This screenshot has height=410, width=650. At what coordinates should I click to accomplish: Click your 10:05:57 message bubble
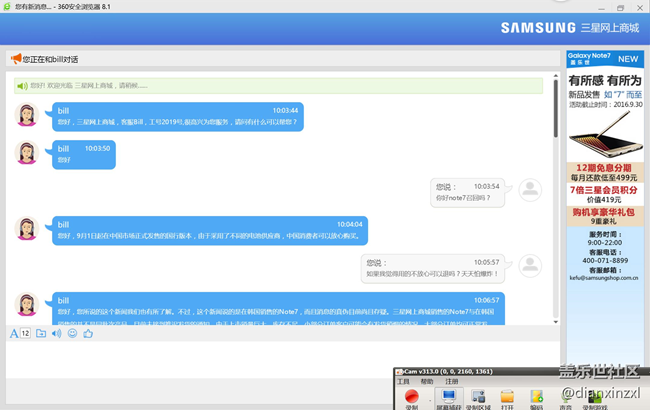coord(433,269)
